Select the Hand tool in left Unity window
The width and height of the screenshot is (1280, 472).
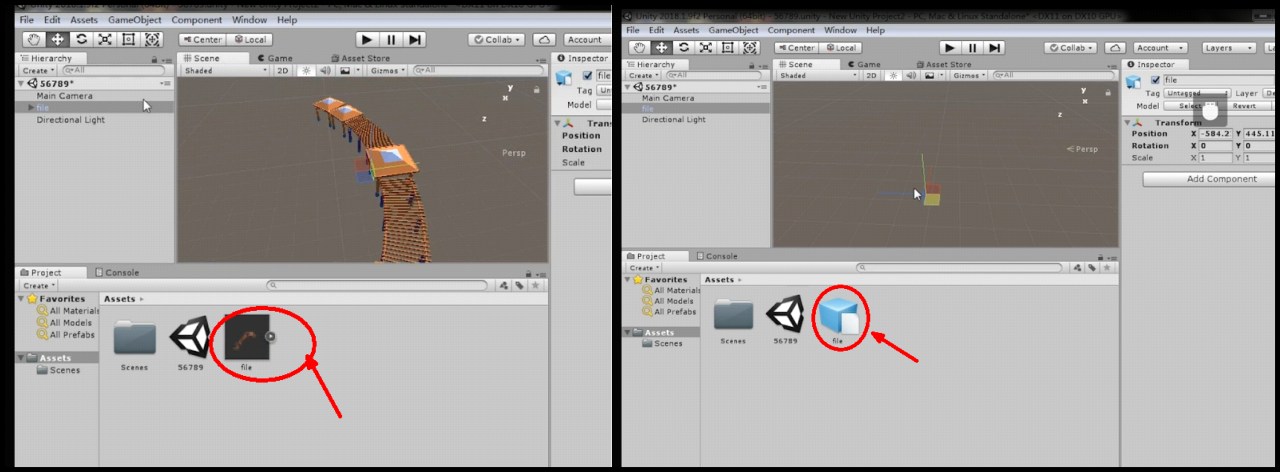(34, 39)
